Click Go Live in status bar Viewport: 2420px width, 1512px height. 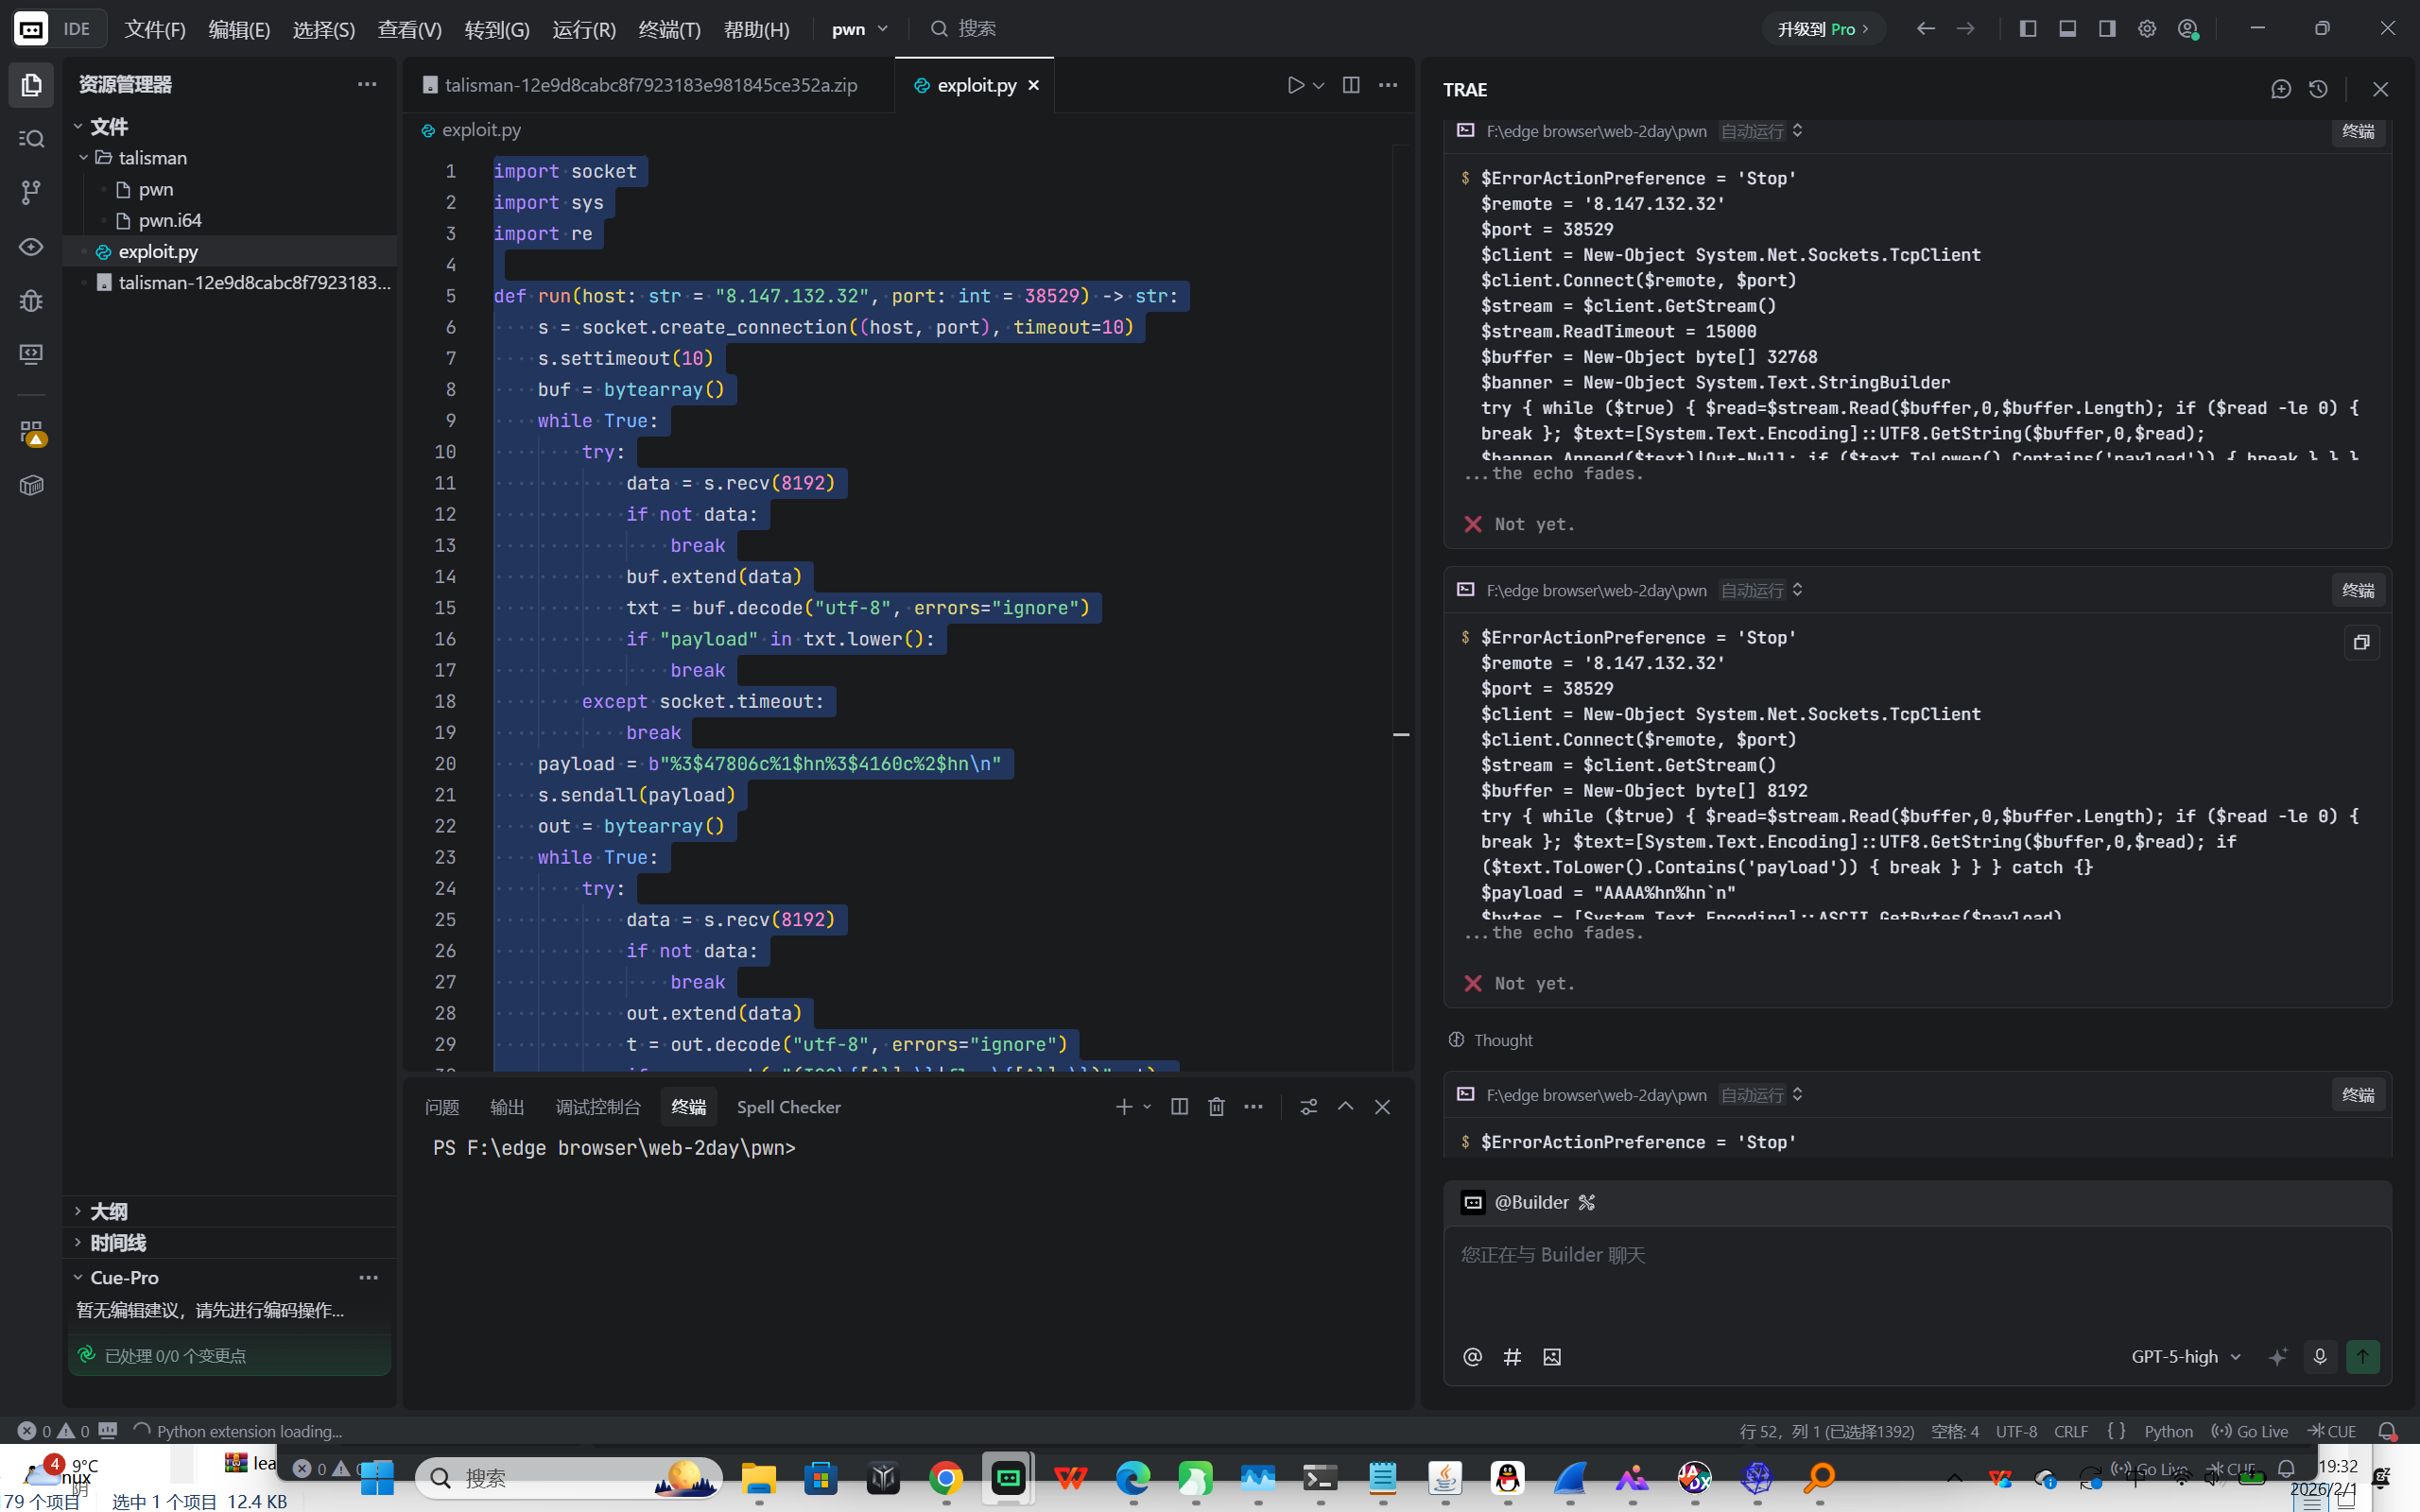tap(2251, 1431)
